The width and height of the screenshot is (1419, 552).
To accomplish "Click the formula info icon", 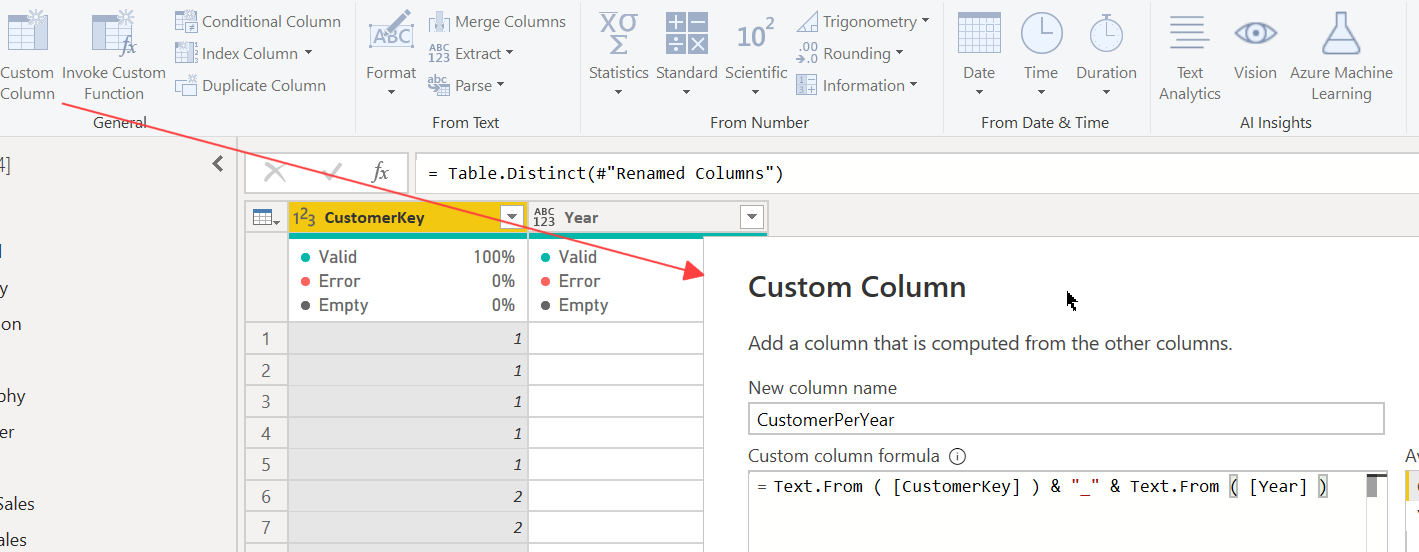I will point(957,457).
